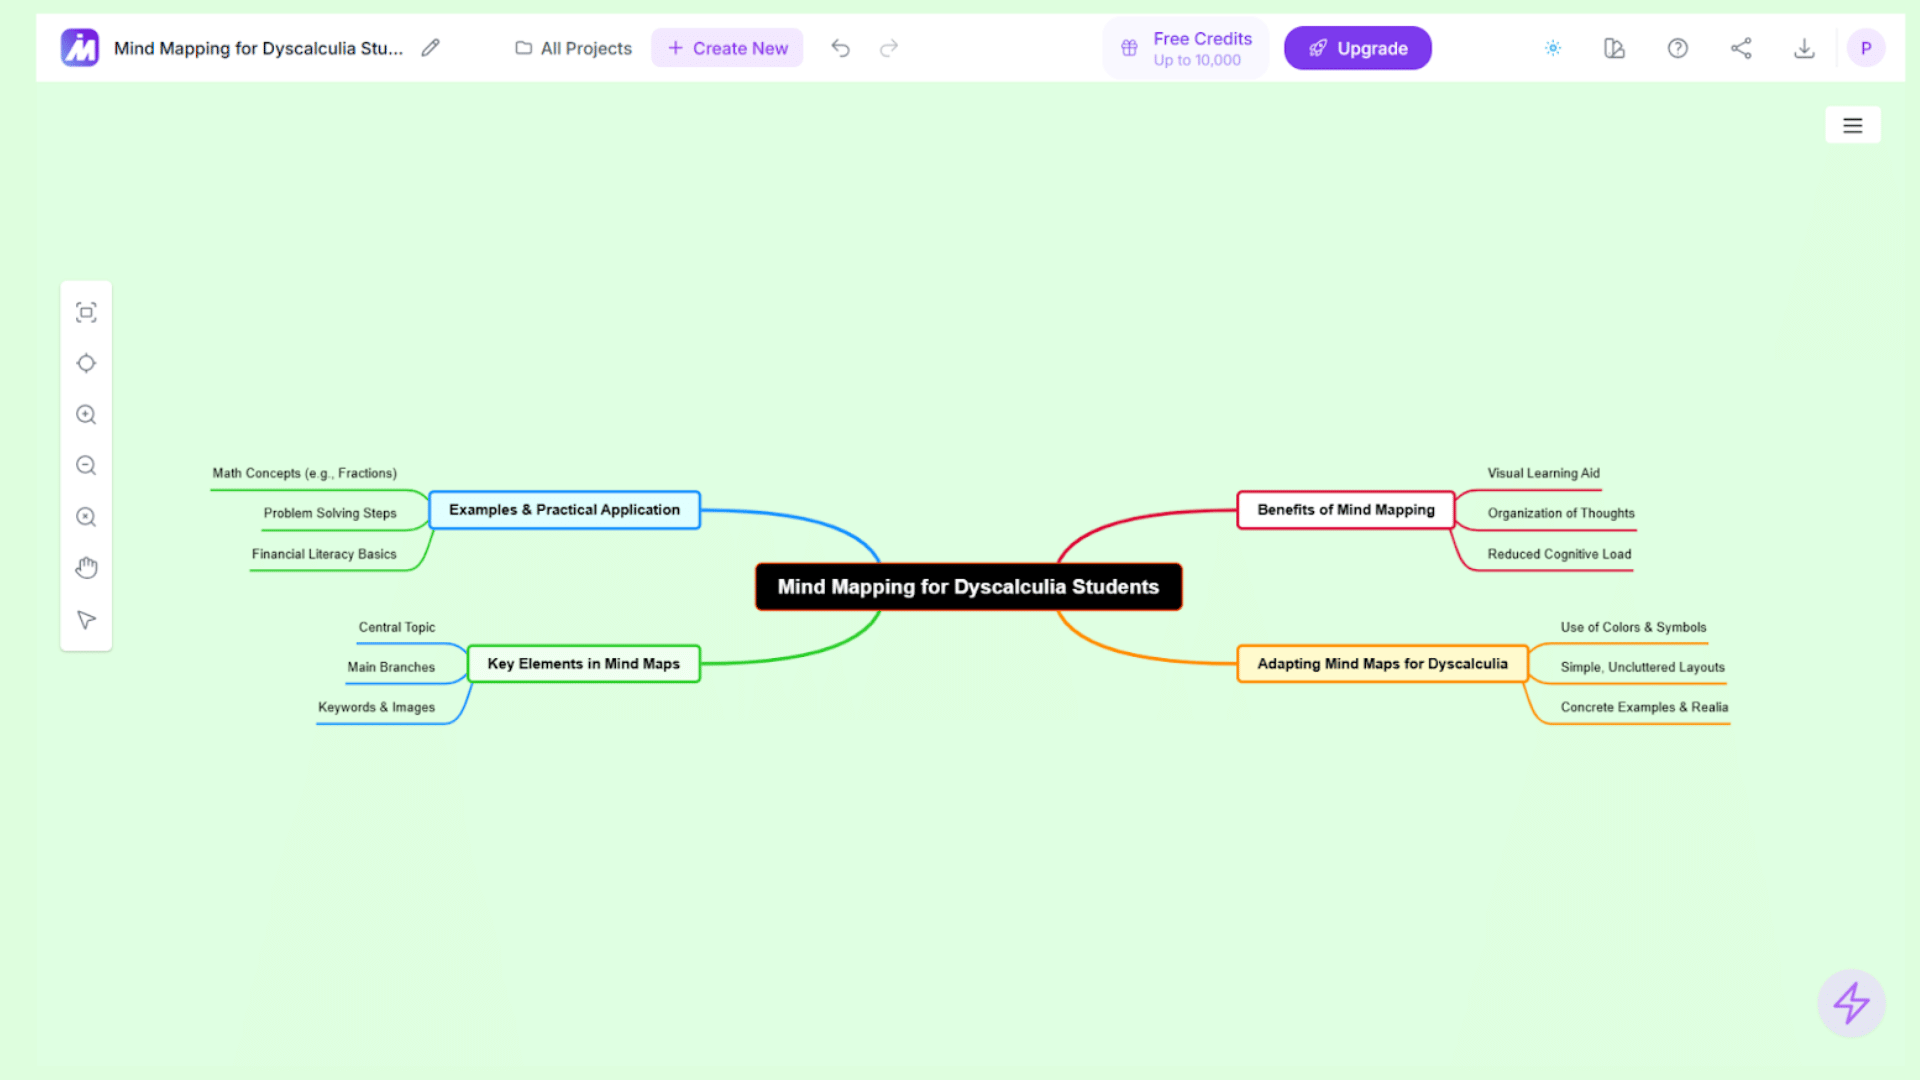This screenshot has width=1920, height=1080.
Task: Select the pointer selection tool
Action: coord(86,620)
